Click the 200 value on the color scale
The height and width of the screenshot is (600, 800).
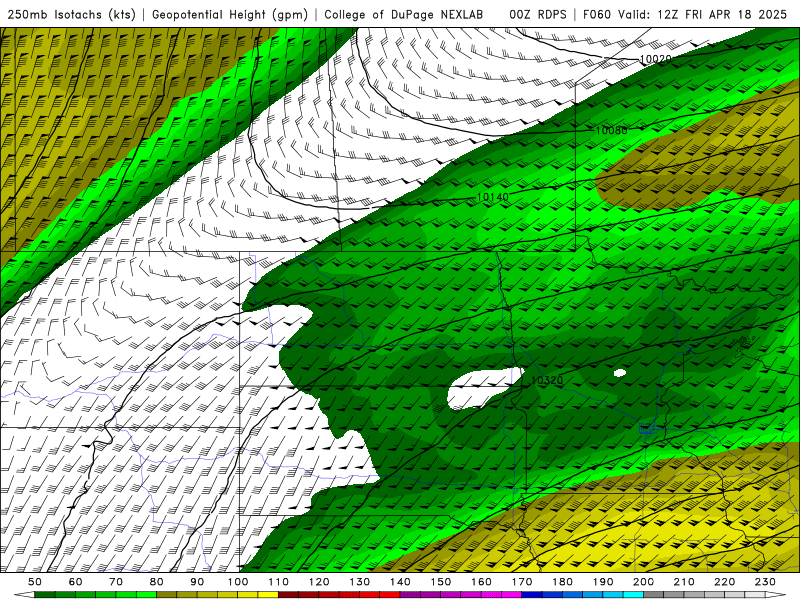coord(643,582)
